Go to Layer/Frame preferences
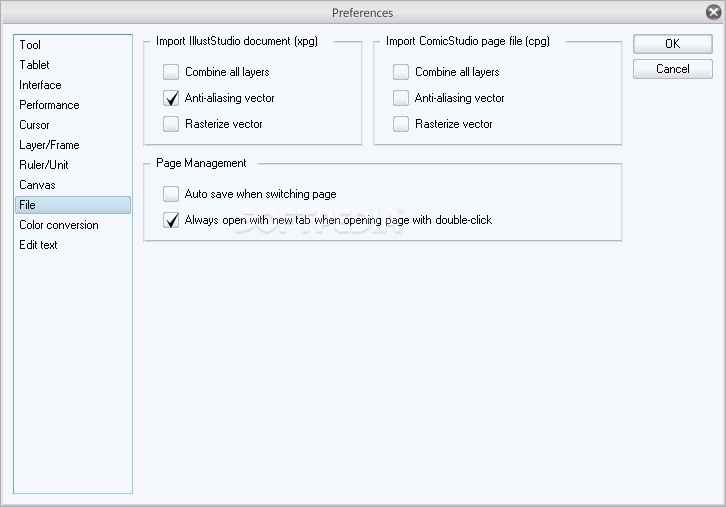The width and height of the screenshot is (726, 507). click(49, 145)
